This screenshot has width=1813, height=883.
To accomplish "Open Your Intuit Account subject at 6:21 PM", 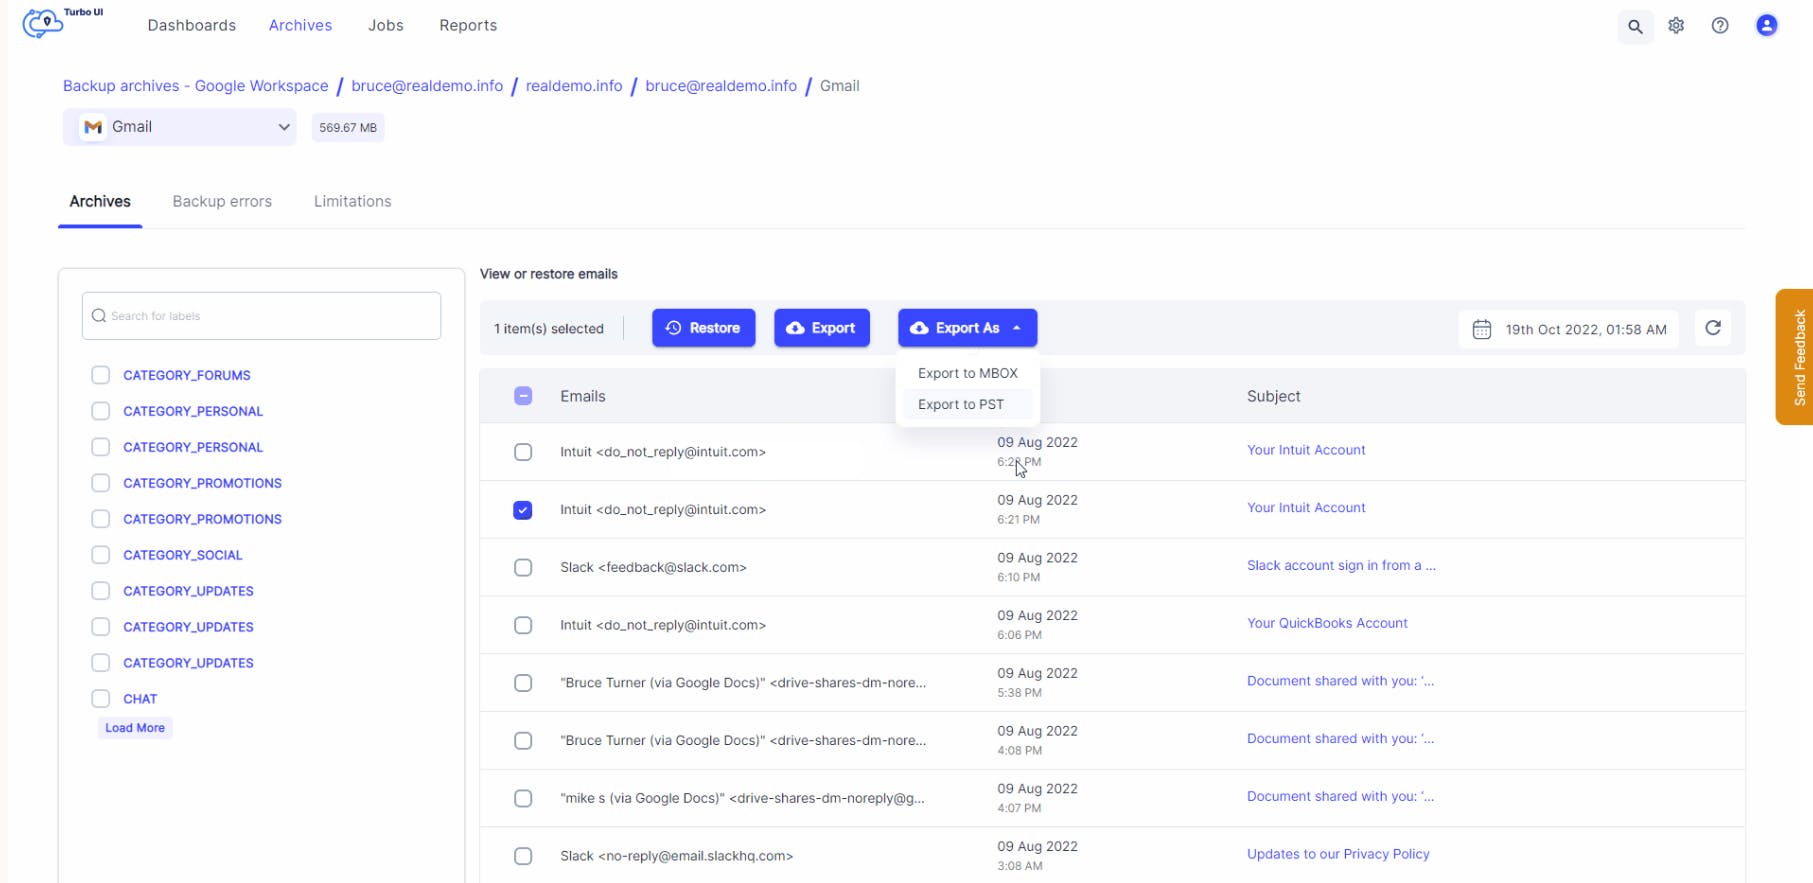I will coord(1306,508).
